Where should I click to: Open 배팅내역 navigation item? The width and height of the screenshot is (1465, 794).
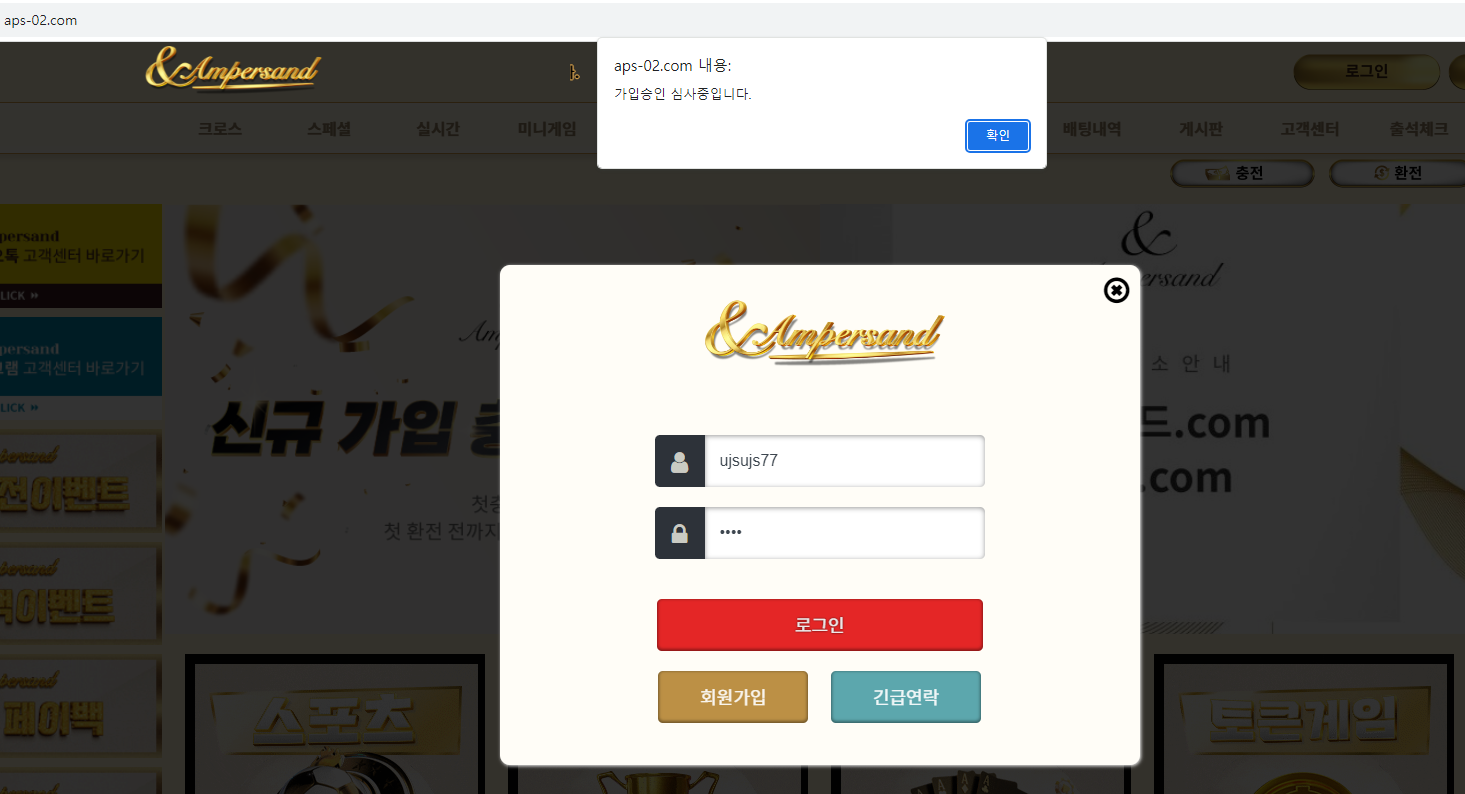1092,129
